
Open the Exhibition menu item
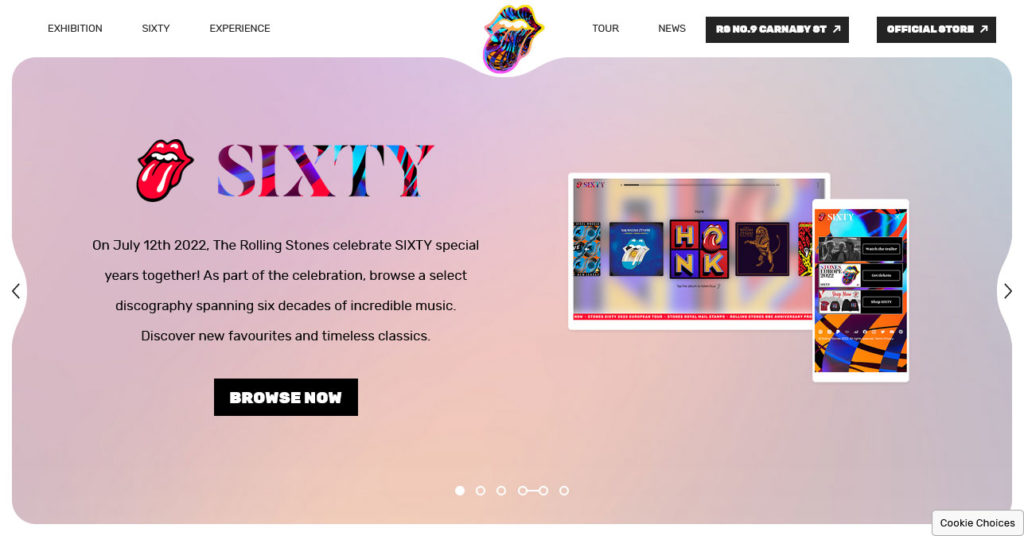75,29
